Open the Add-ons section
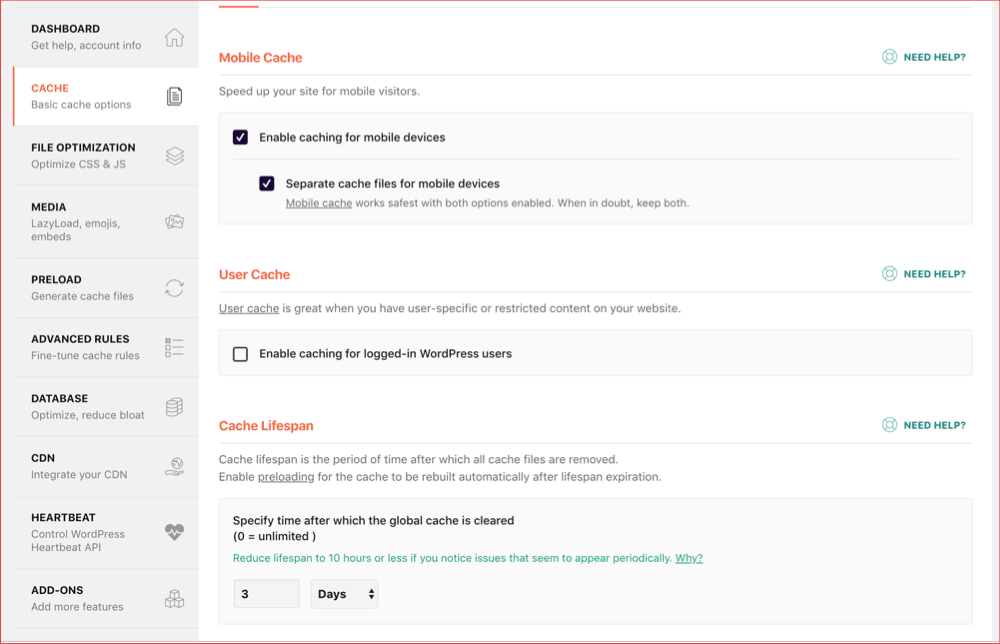 click(x=106, y=598)
